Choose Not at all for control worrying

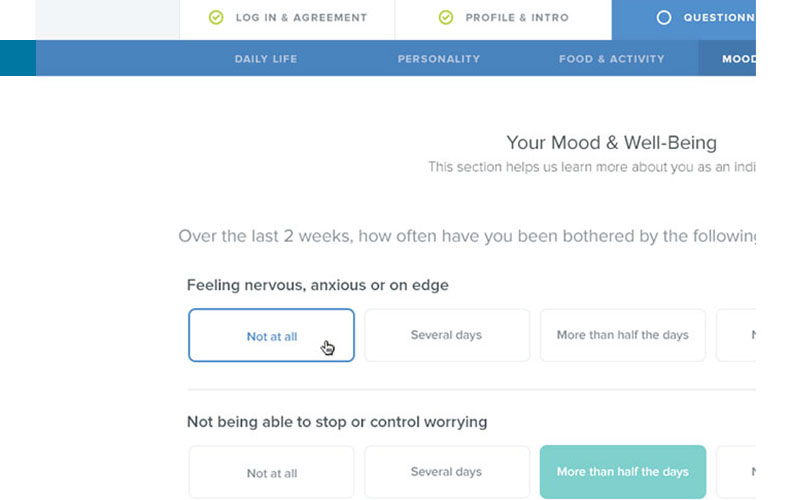click(271, 472)
